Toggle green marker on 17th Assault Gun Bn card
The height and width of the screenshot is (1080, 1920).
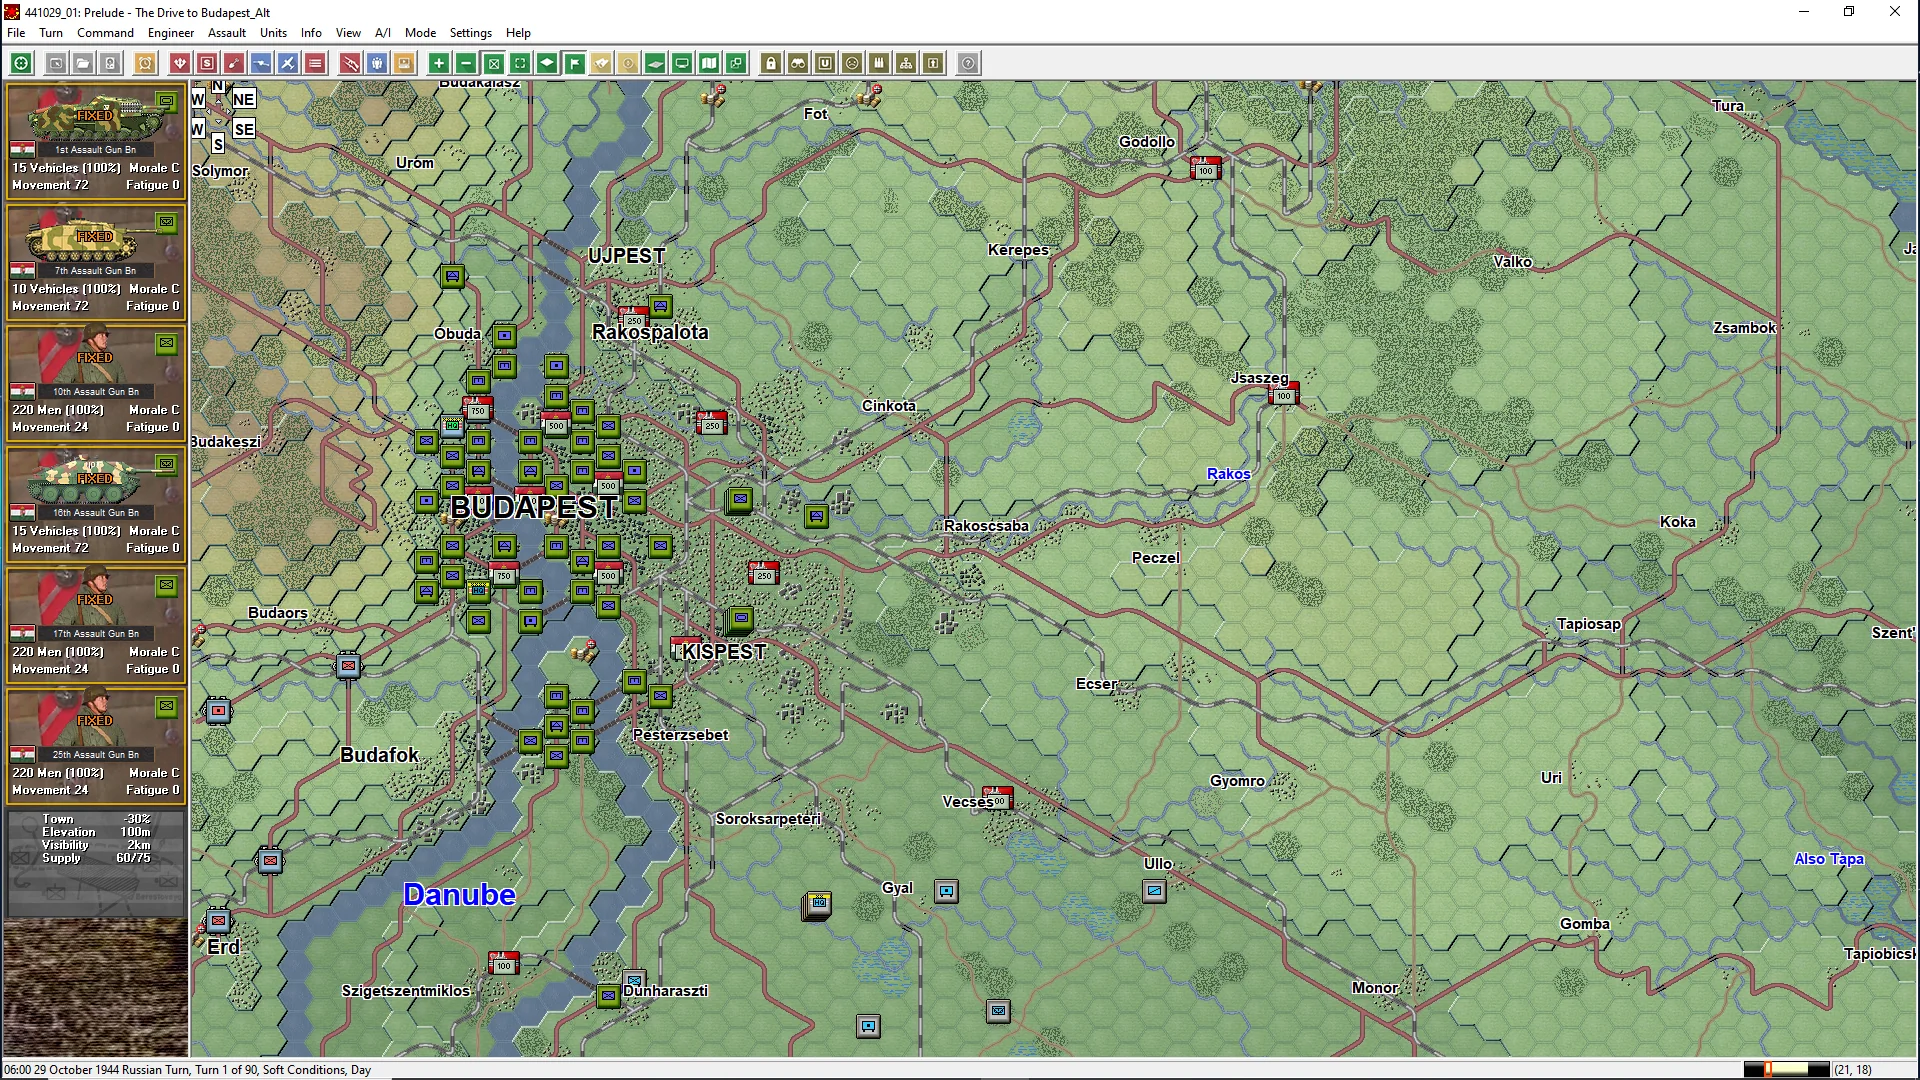(x=166, y=585)
